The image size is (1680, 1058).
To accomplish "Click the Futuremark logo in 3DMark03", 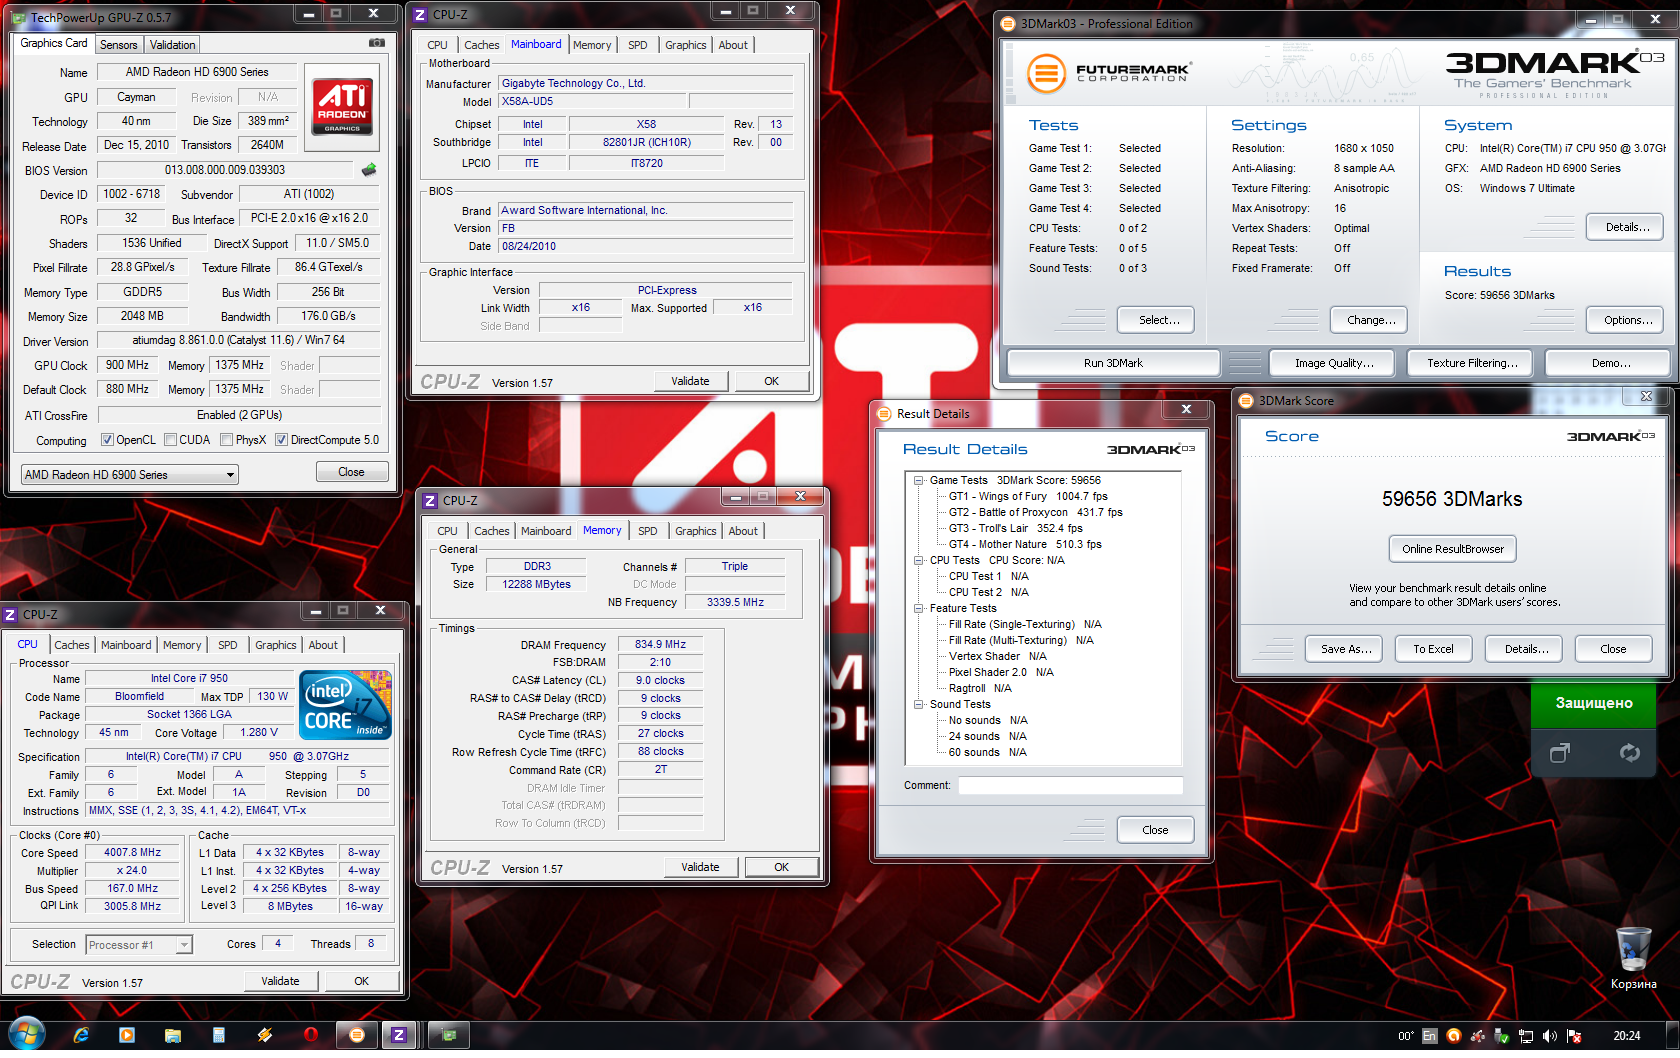I will [x=1109, y=73].
